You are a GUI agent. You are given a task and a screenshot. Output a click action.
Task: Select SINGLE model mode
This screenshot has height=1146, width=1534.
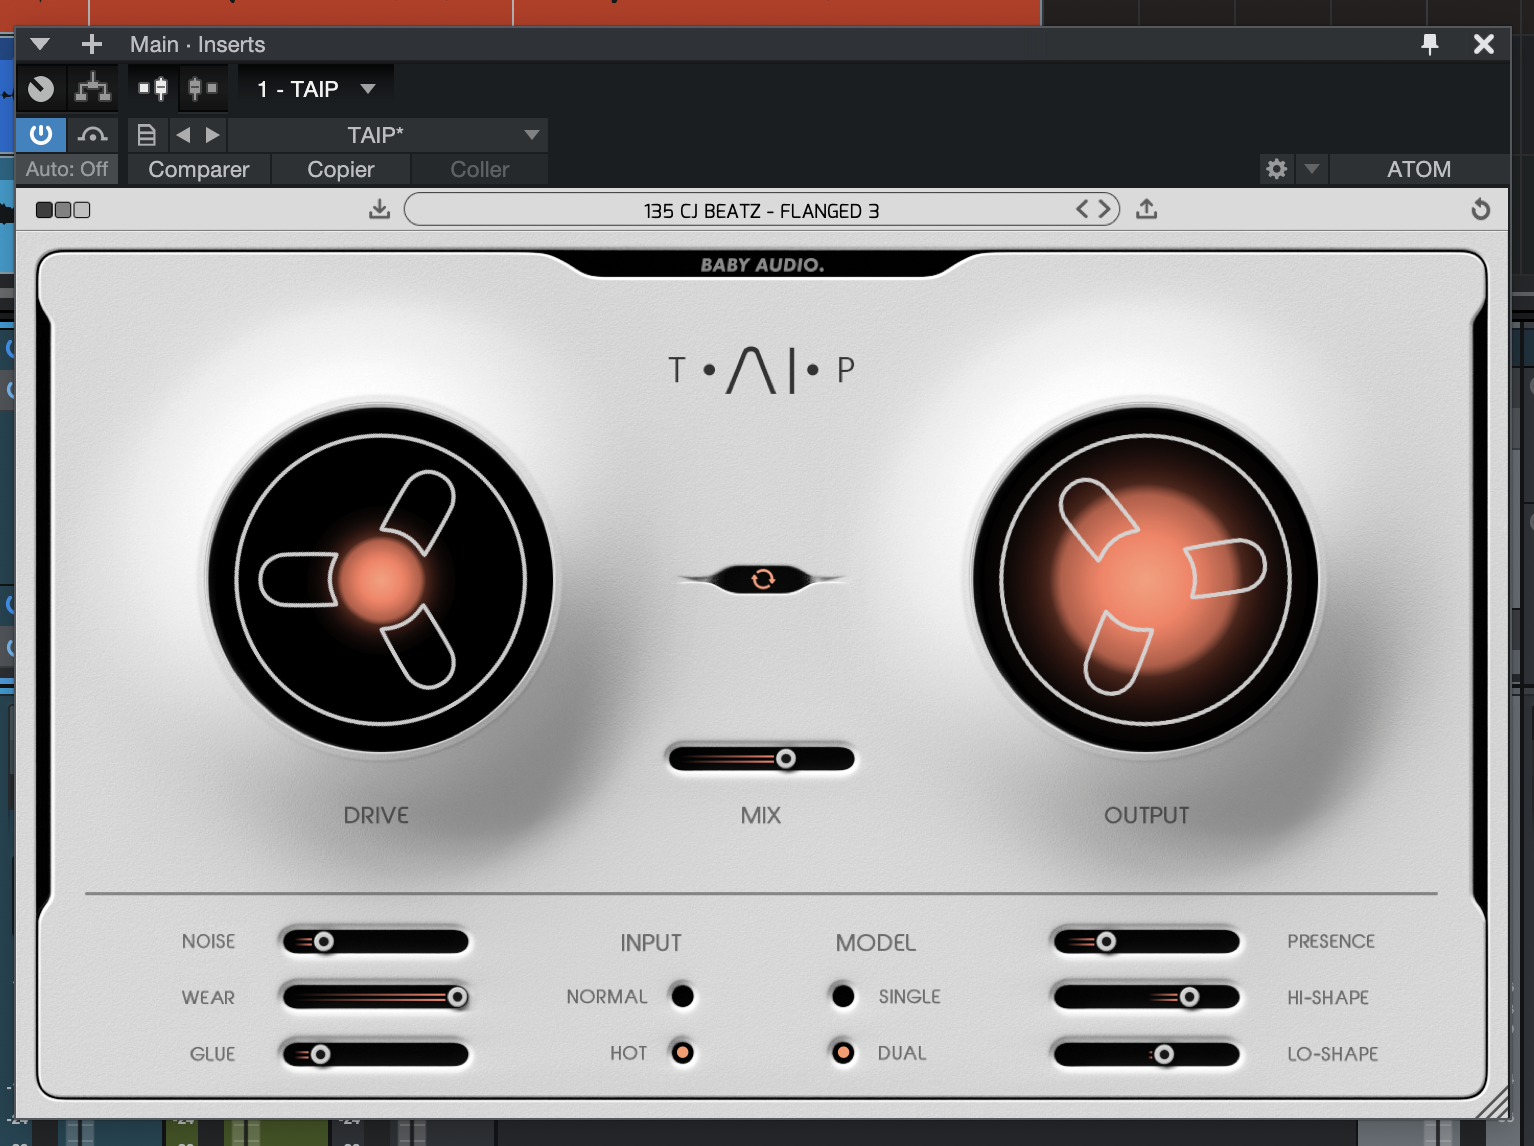(x=843, y=996)
